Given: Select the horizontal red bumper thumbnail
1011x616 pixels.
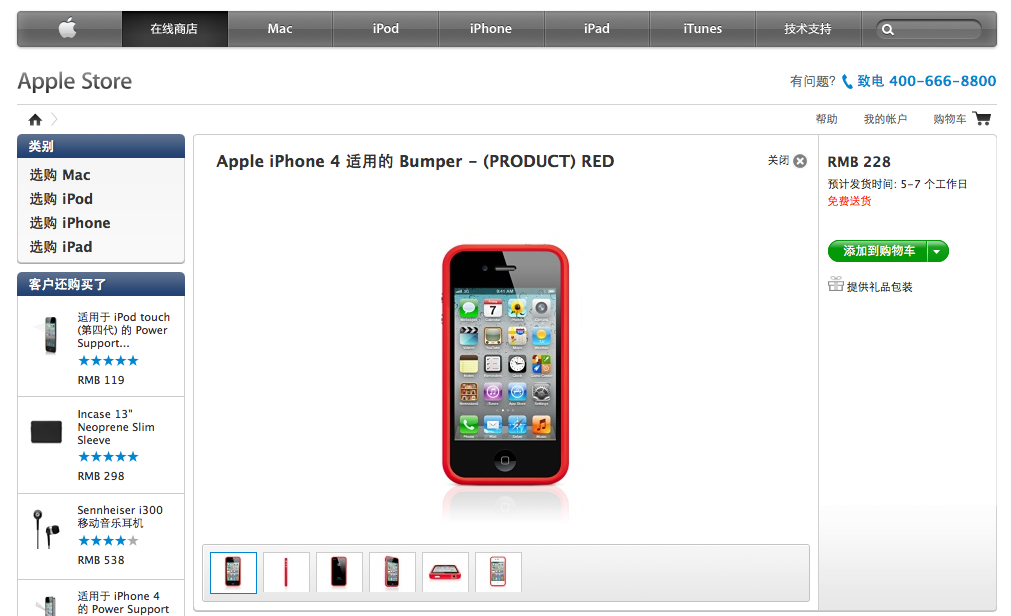Looking at the screenshot, I should point(445,572).
